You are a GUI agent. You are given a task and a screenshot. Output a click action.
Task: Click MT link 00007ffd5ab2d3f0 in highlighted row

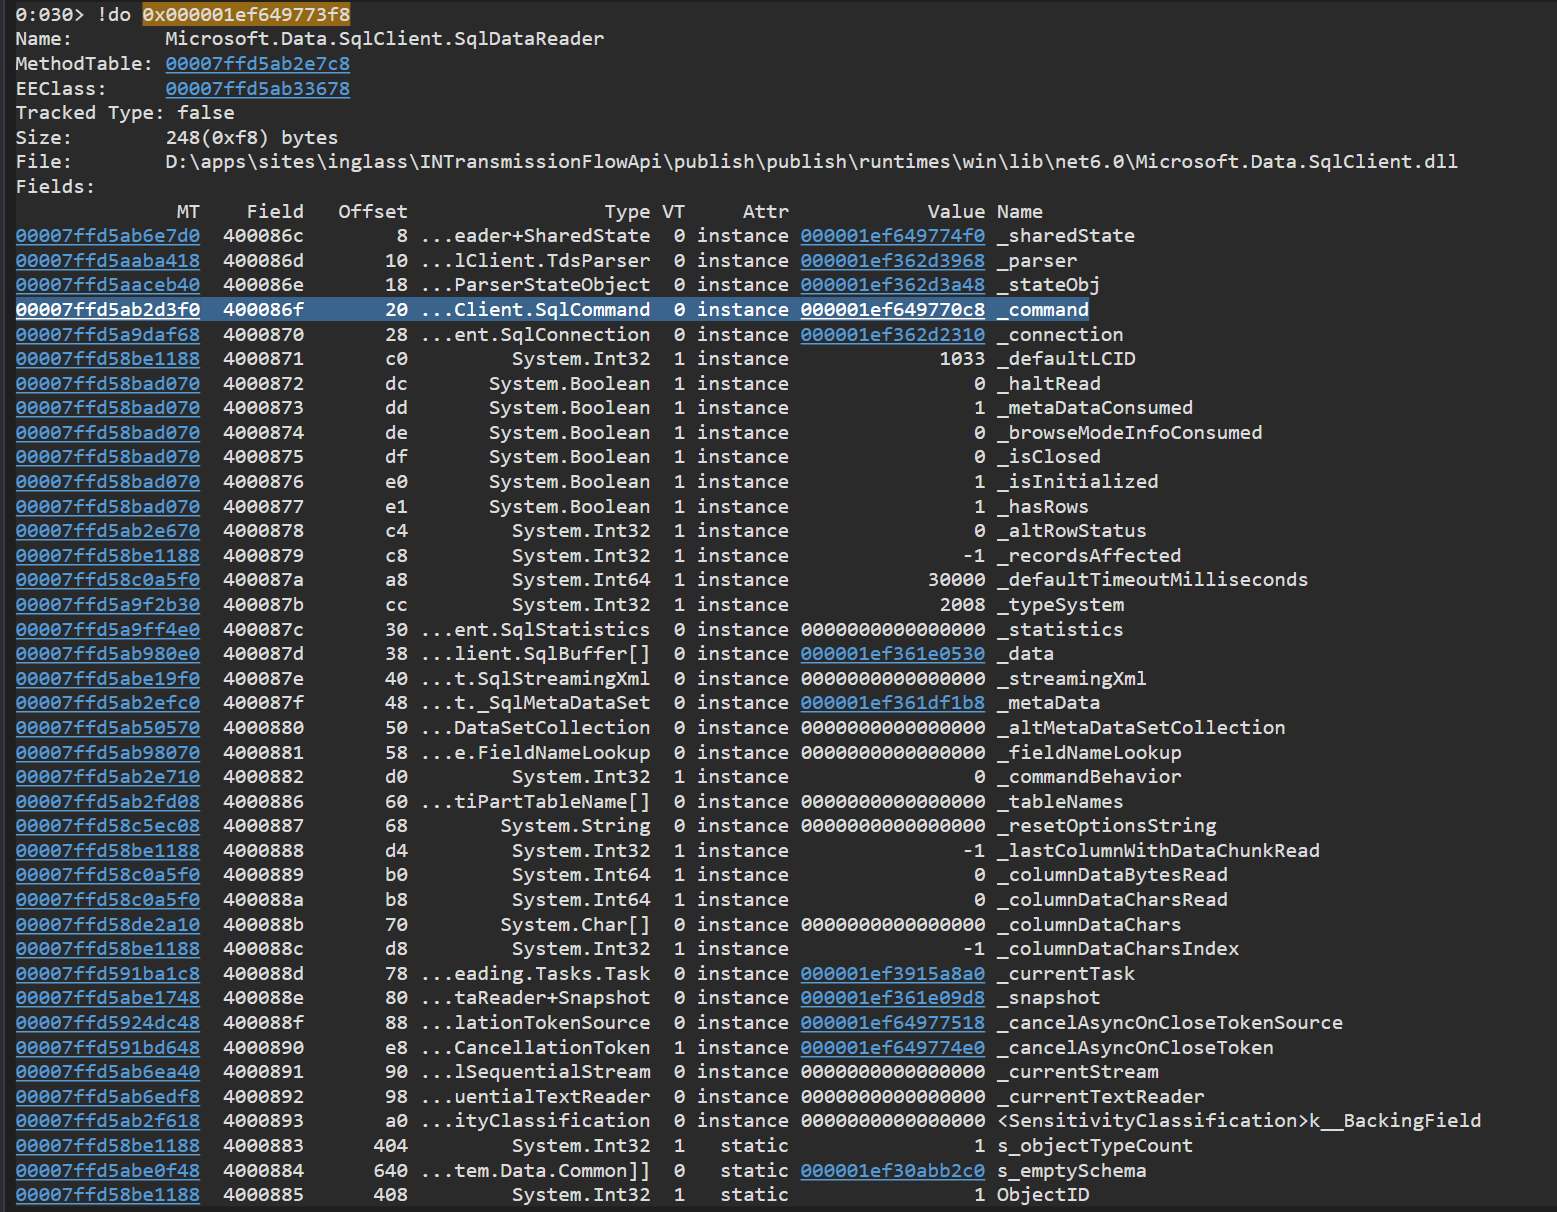pos(107,310)
